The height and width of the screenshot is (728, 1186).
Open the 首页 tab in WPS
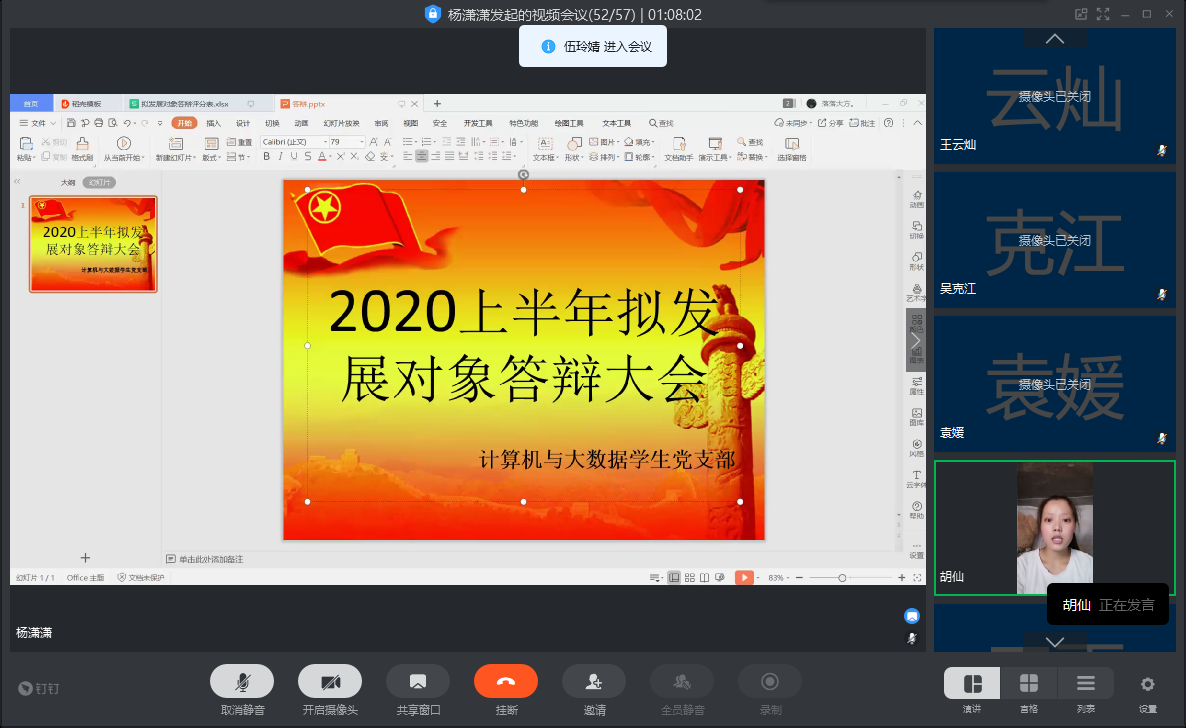tap(31, 104)
